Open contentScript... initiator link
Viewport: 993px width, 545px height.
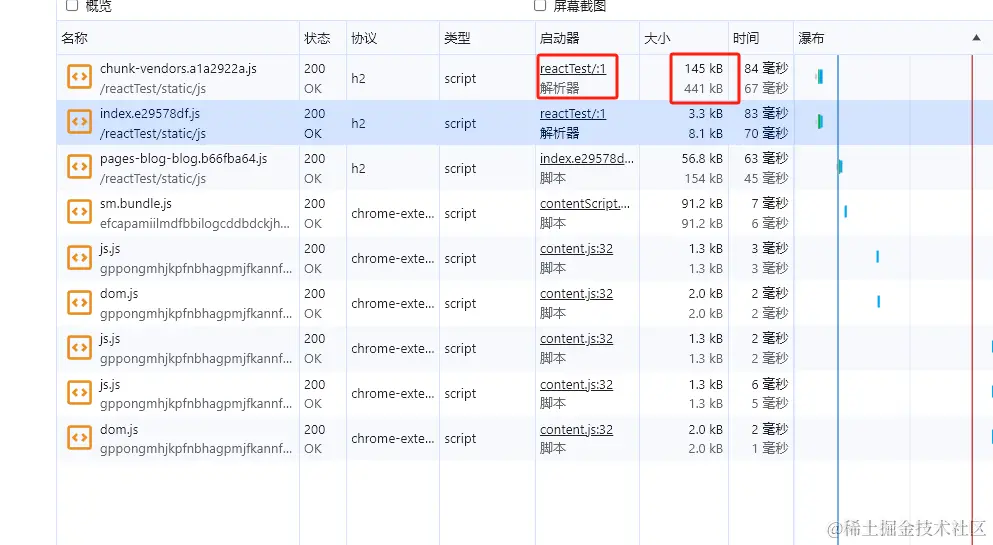click(585, 203)
